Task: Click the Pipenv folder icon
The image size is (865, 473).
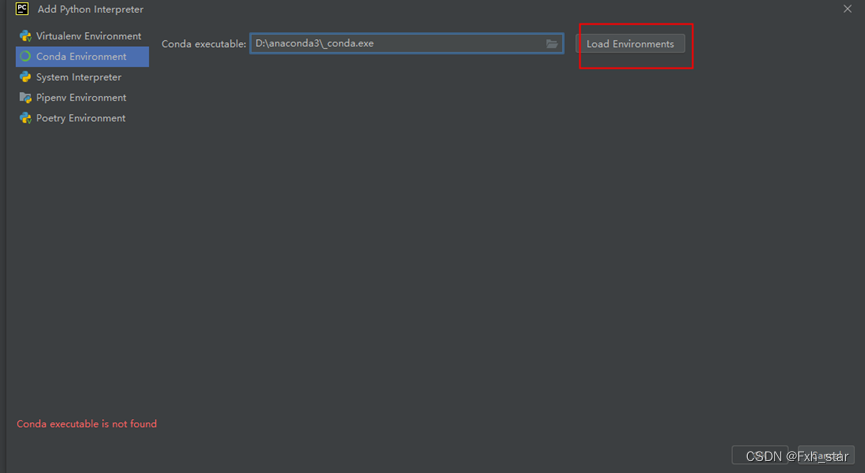Action: pyautogui.click(x=25, y=98)
